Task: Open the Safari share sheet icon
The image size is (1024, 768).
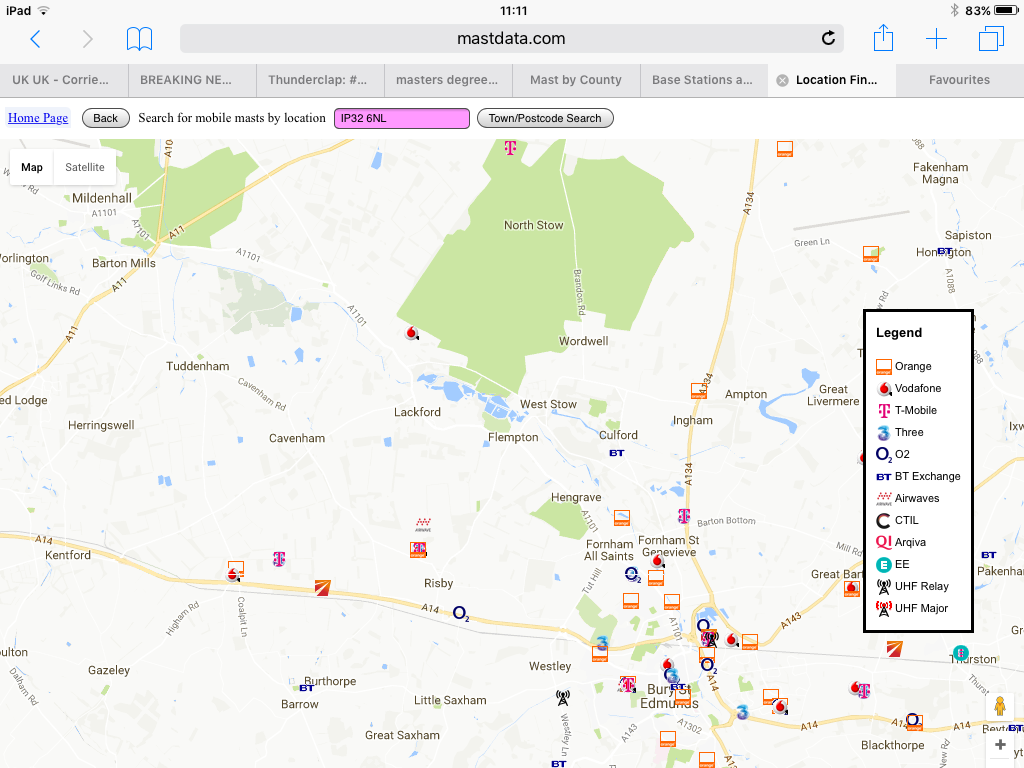Action: click(x=883, y=39)
